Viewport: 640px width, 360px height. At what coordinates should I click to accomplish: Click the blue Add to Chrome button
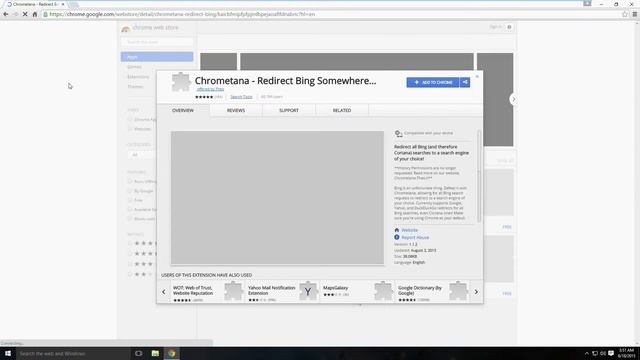pos(433,82)
